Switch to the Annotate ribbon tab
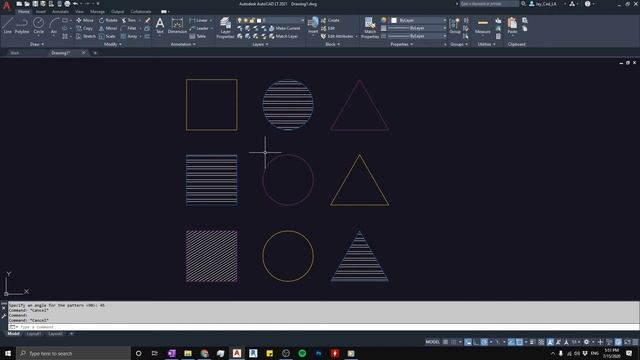This screenshot has width=640, height=360. pyautogui.click(x=60, y=12)
